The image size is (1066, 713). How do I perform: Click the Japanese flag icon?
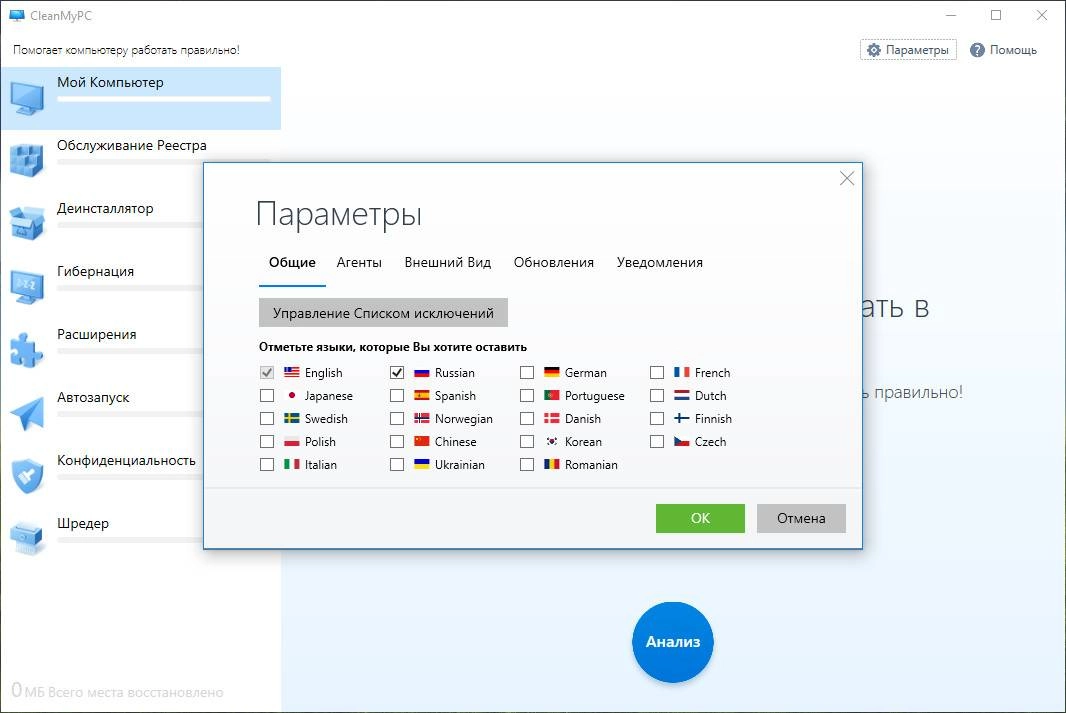292,396
